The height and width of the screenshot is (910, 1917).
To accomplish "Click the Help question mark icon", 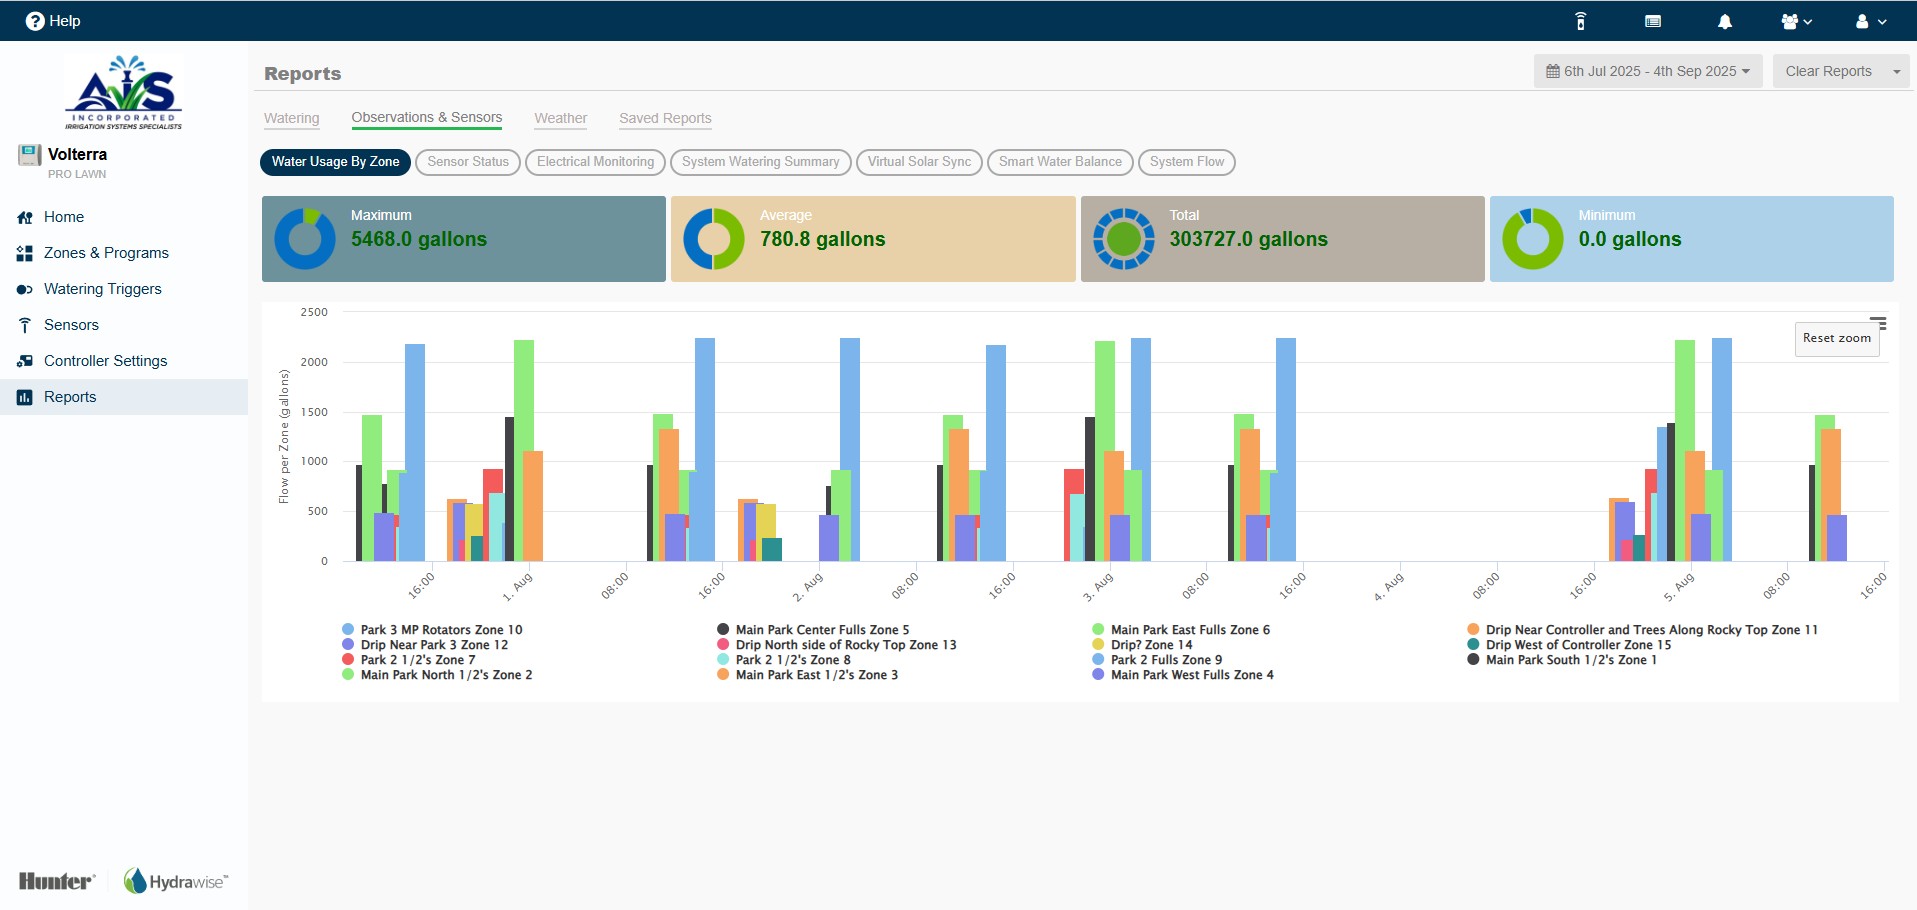I will 35,21.
